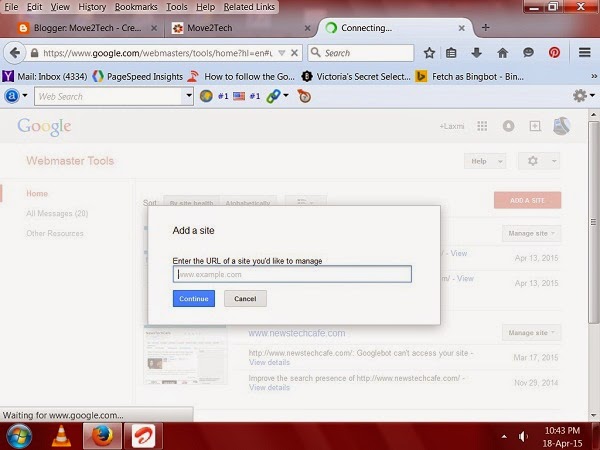The width and height of the screenshot is (600, 450).
Task: Click the Pinterest toolbar icon
Action: tap(554, 52)
